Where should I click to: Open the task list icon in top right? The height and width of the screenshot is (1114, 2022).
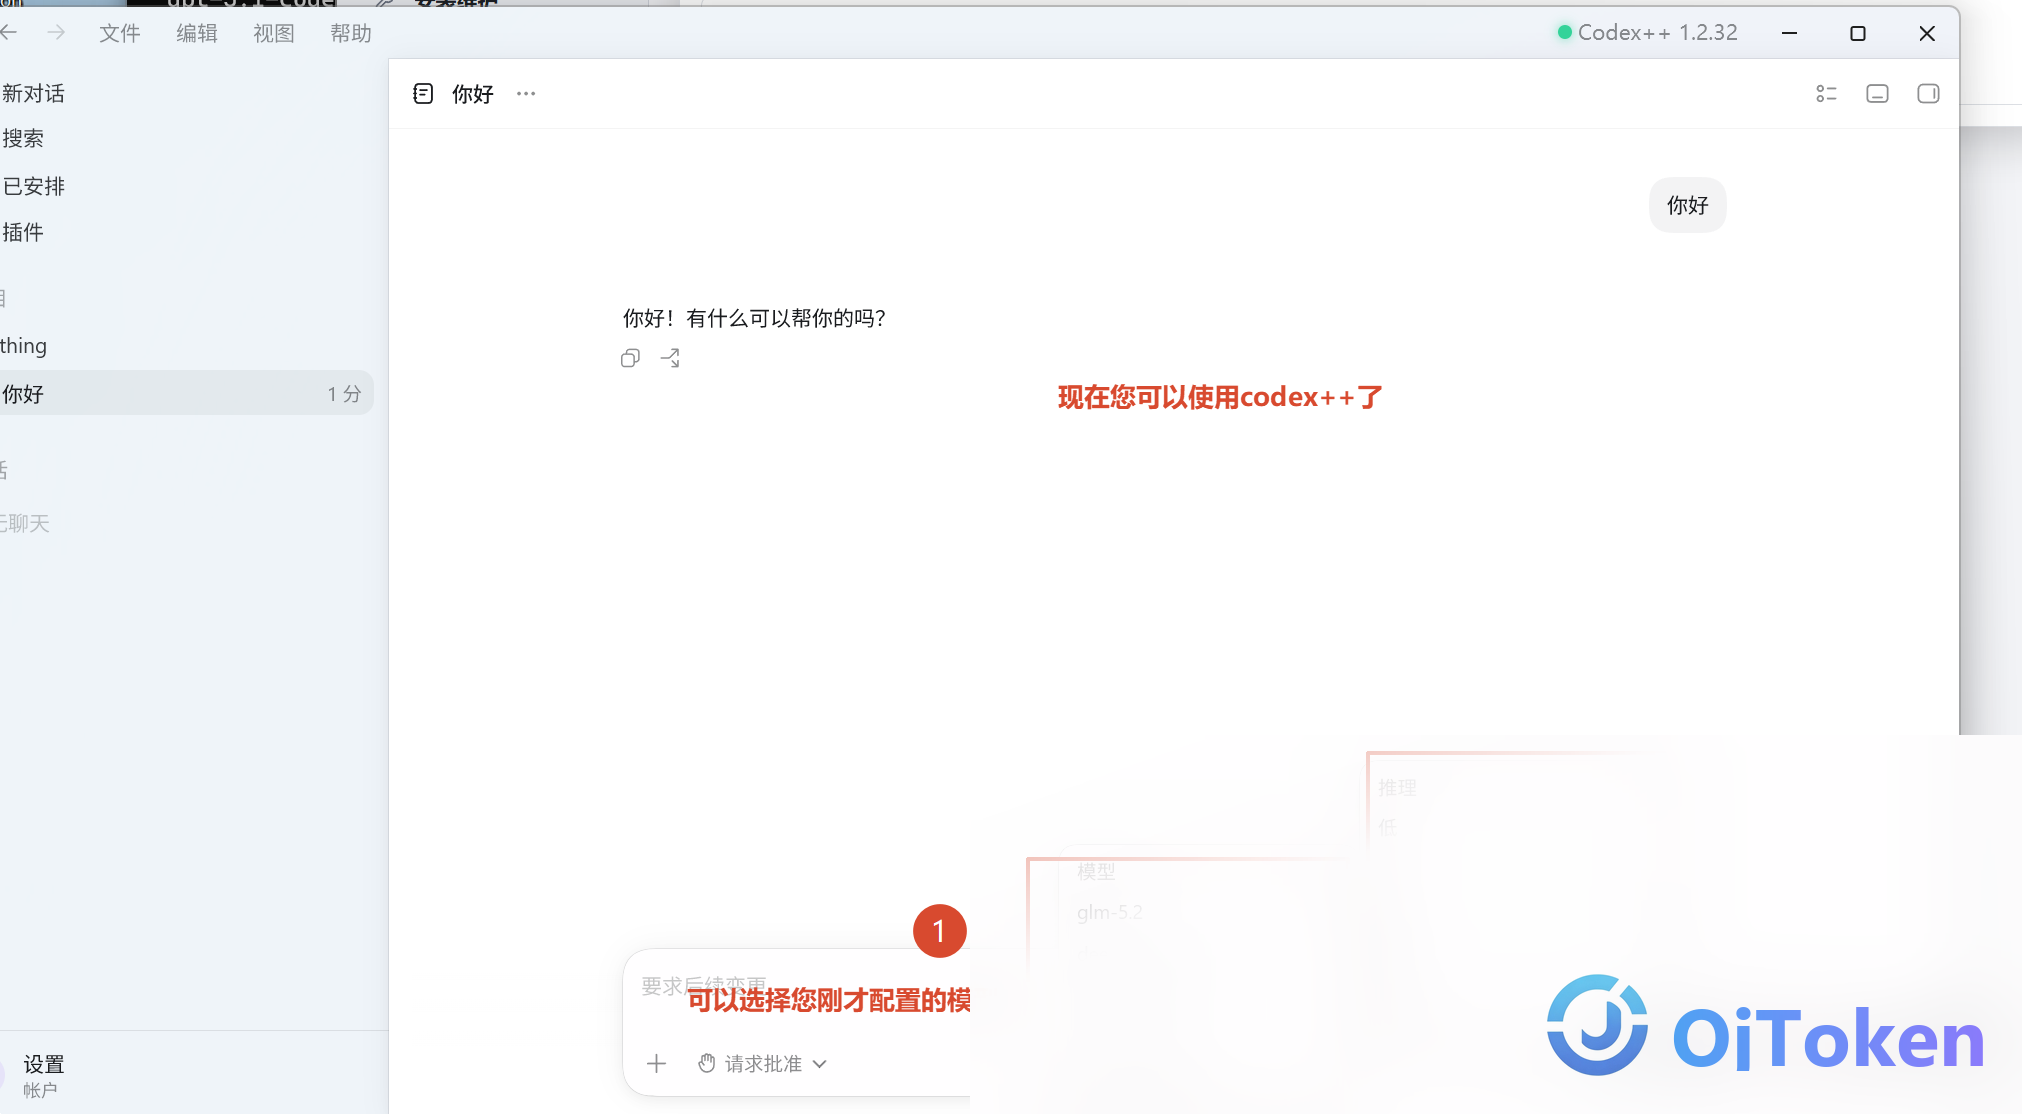point(1826,94)
